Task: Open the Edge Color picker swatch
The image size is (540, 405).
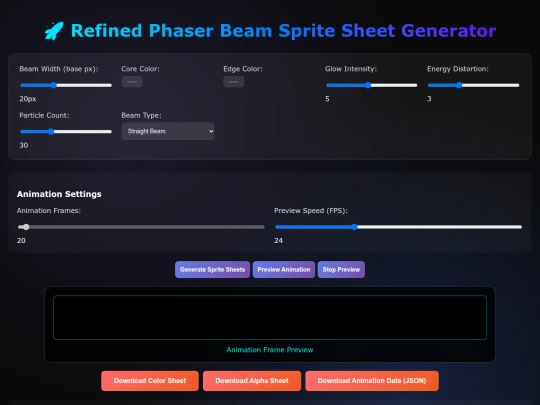Action: [x=233, y=82]
